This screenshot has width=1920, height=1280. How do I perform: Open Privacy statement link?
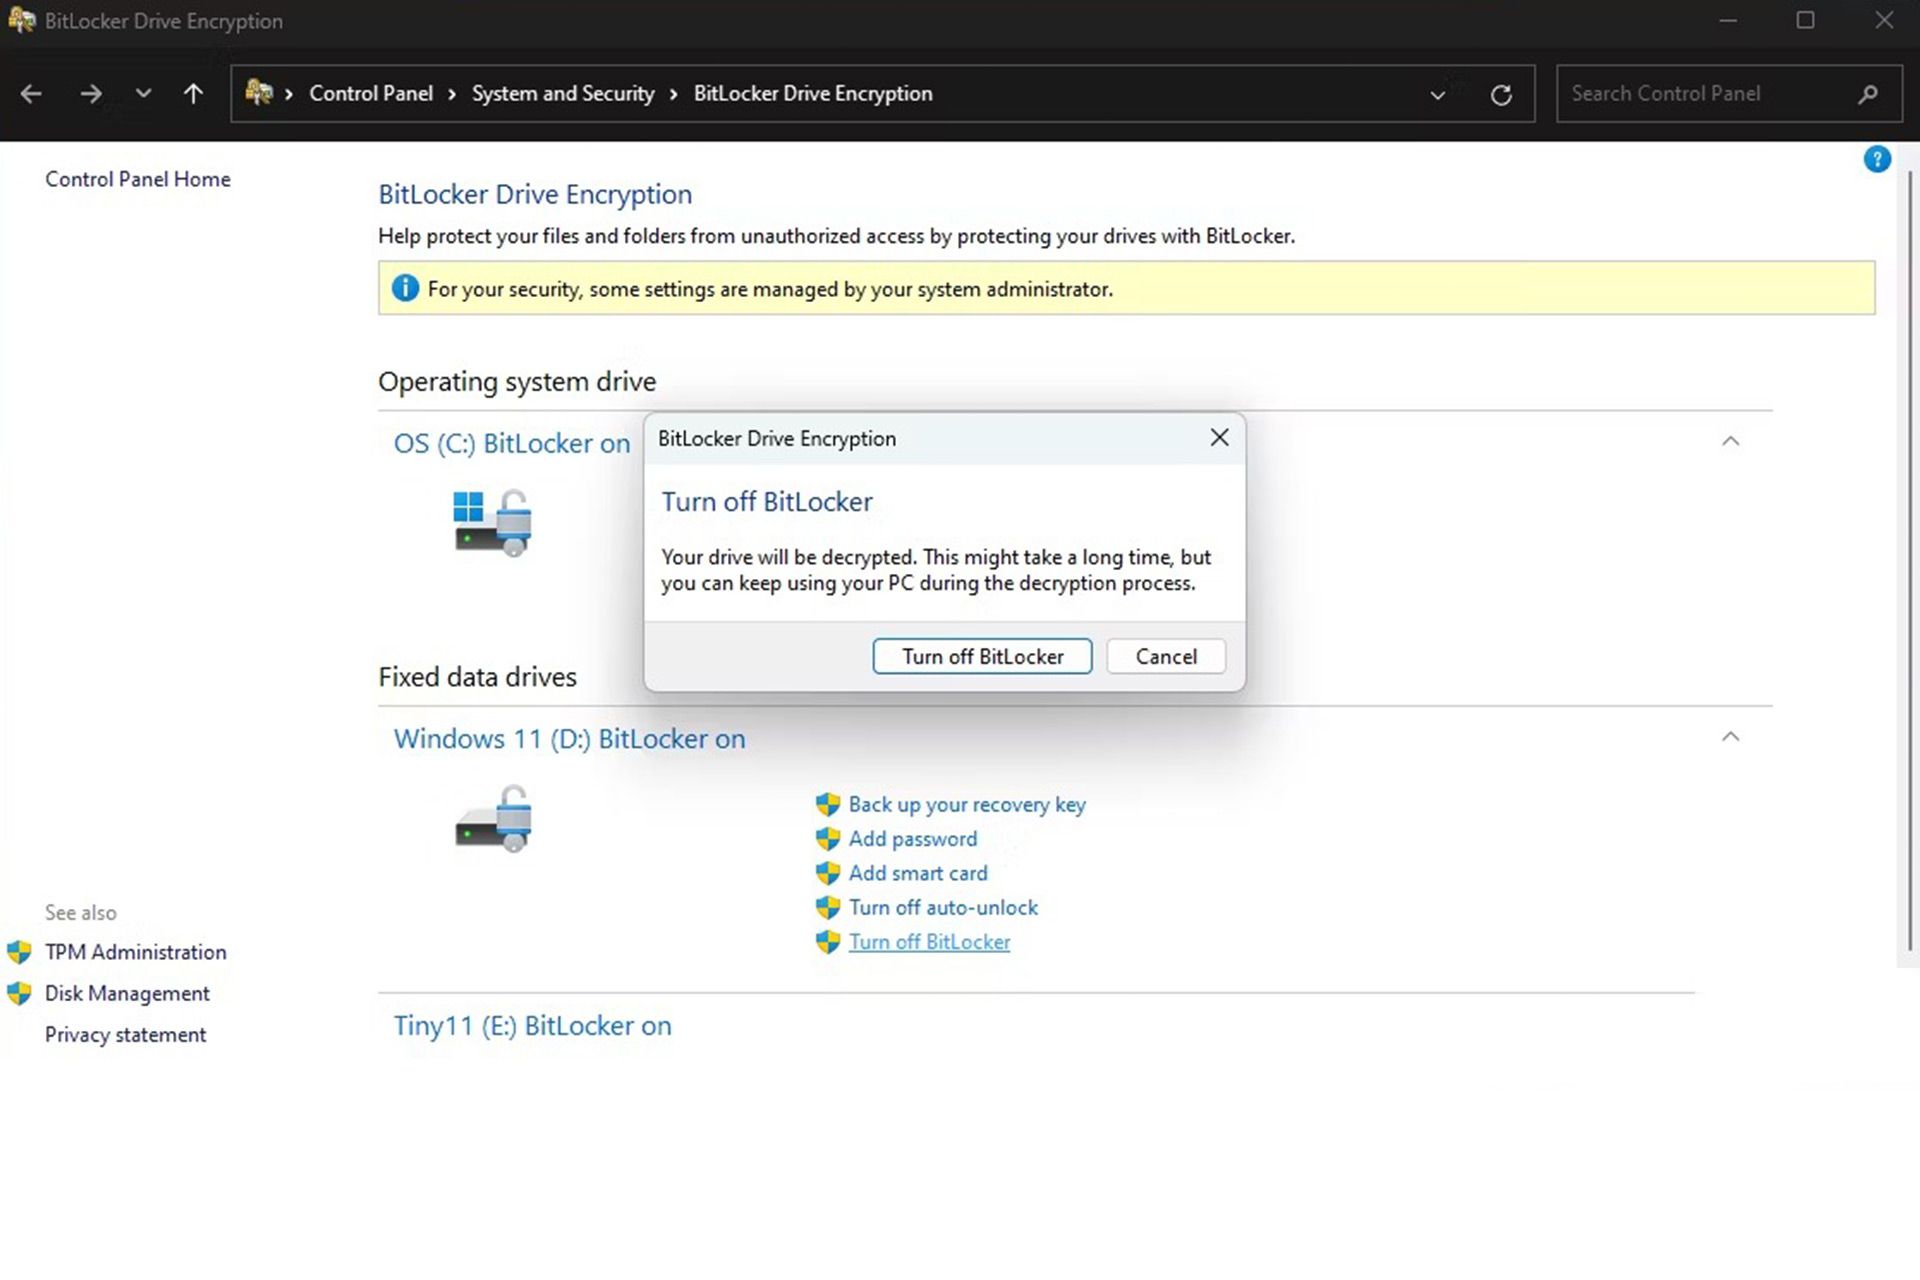click(125, 1035)
